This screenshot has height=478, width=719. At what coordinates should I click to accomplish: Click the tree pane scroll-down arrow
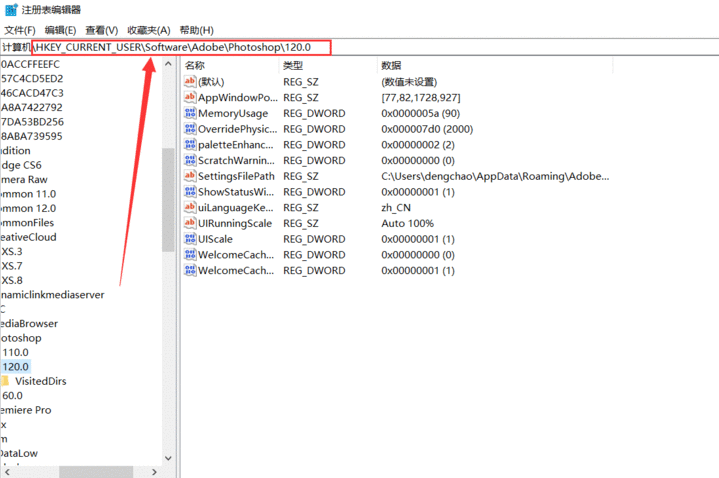[x=168, y=458]
